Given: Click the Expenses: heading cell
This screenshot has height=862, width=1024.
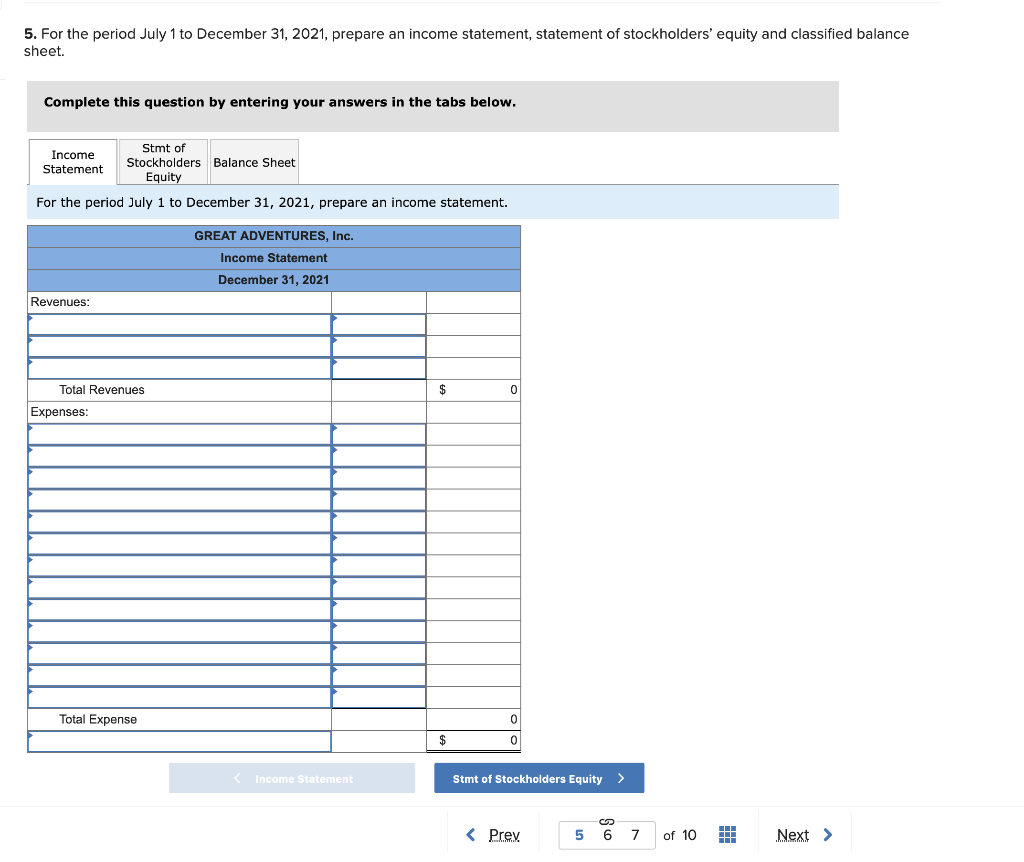Looking at the screenshot, I should coord(180,412).
